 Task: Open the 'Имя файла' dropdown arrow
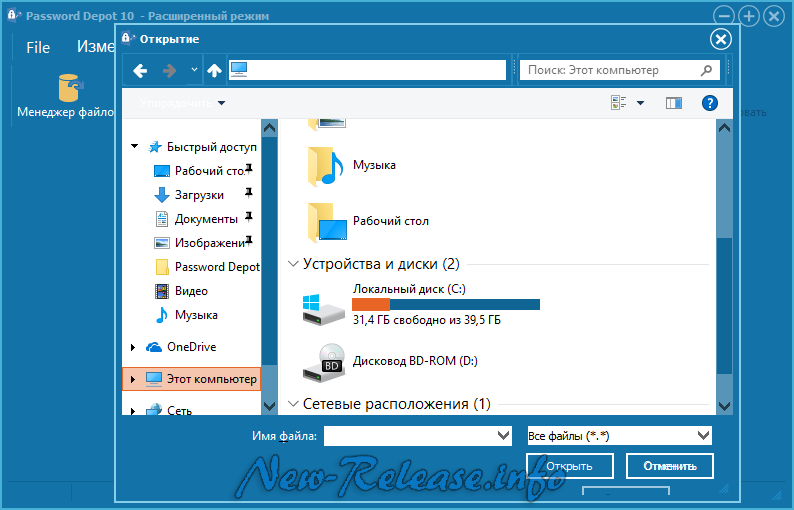503,436
